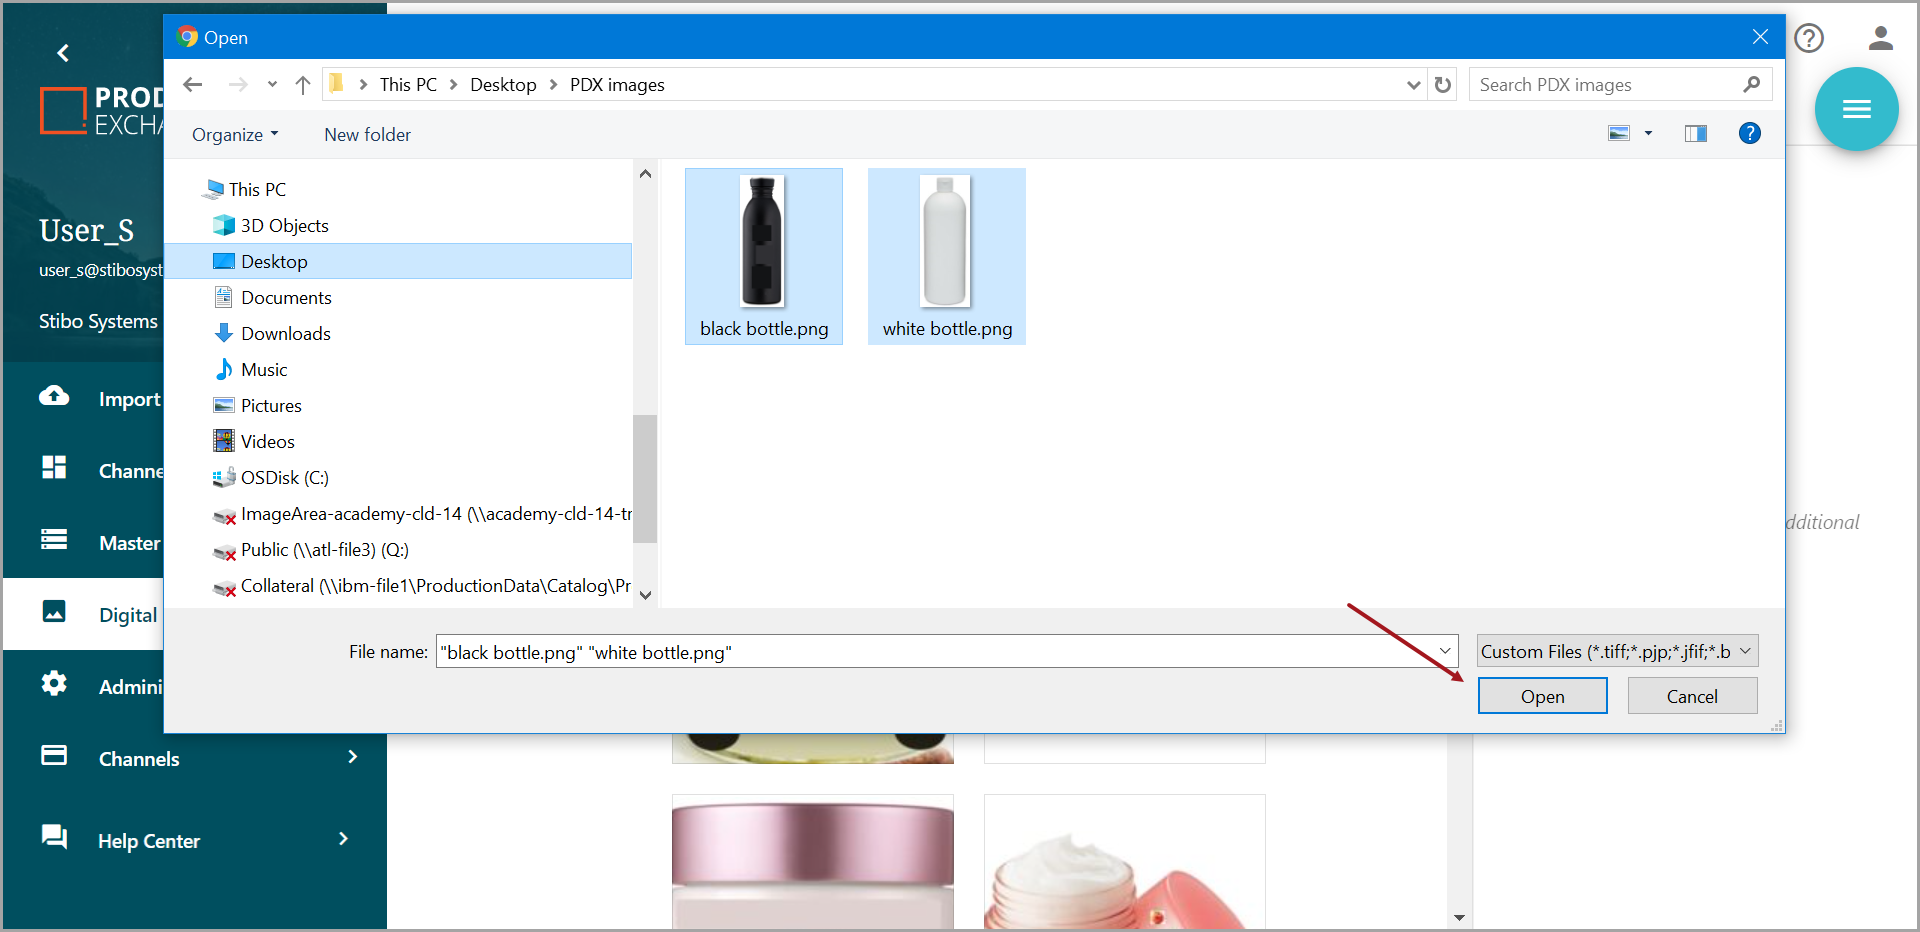Click the Back arrow in file dialog

point(193,85)
